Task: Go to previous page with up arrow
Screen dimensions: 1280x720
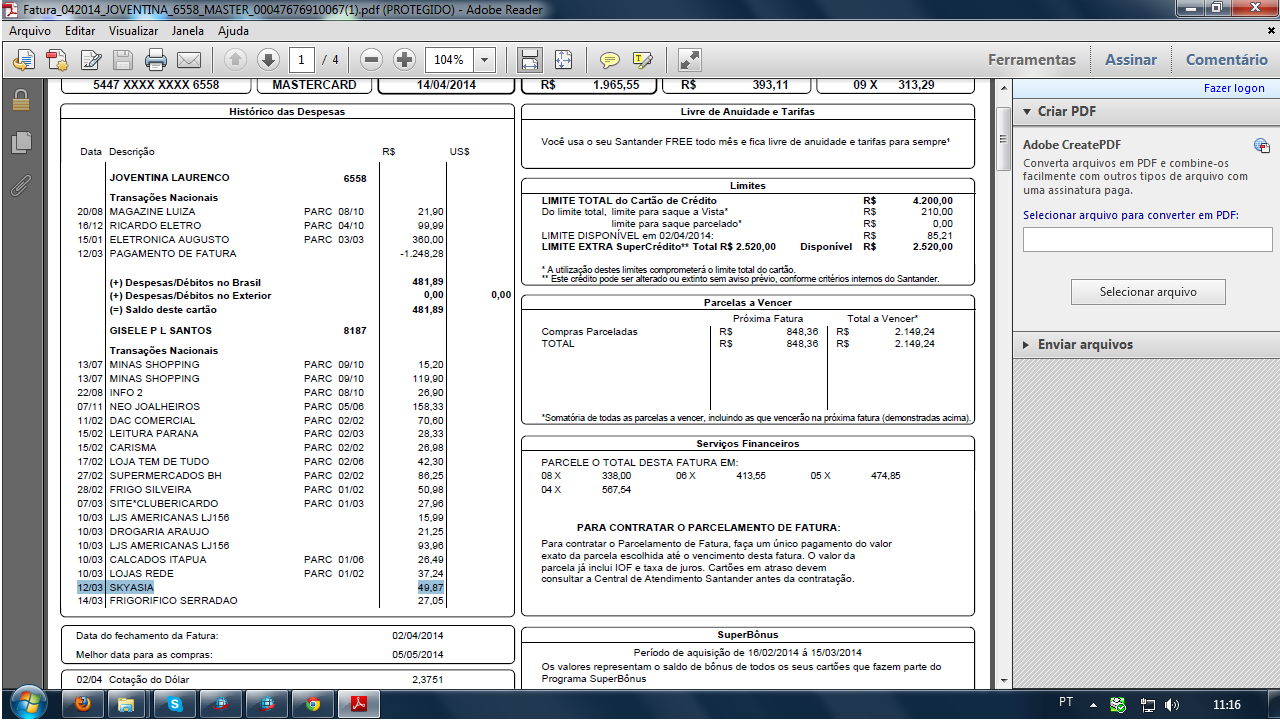Action: click(x=235, y=60)
